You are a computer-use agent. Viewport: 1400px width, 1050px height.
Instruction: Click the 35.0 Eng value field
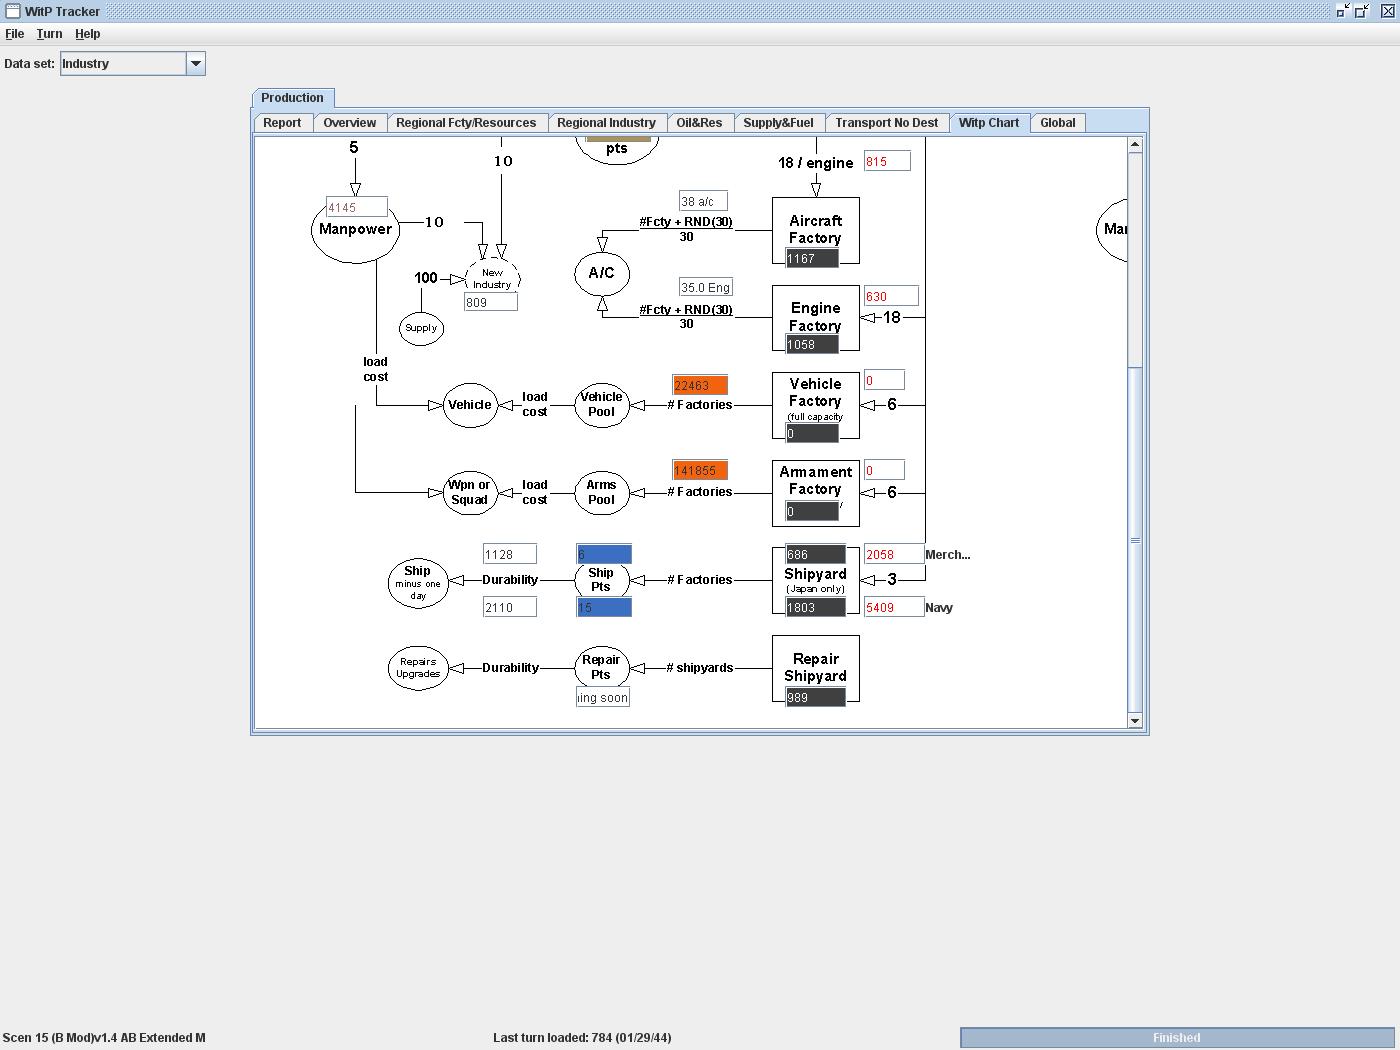point(705,287)
